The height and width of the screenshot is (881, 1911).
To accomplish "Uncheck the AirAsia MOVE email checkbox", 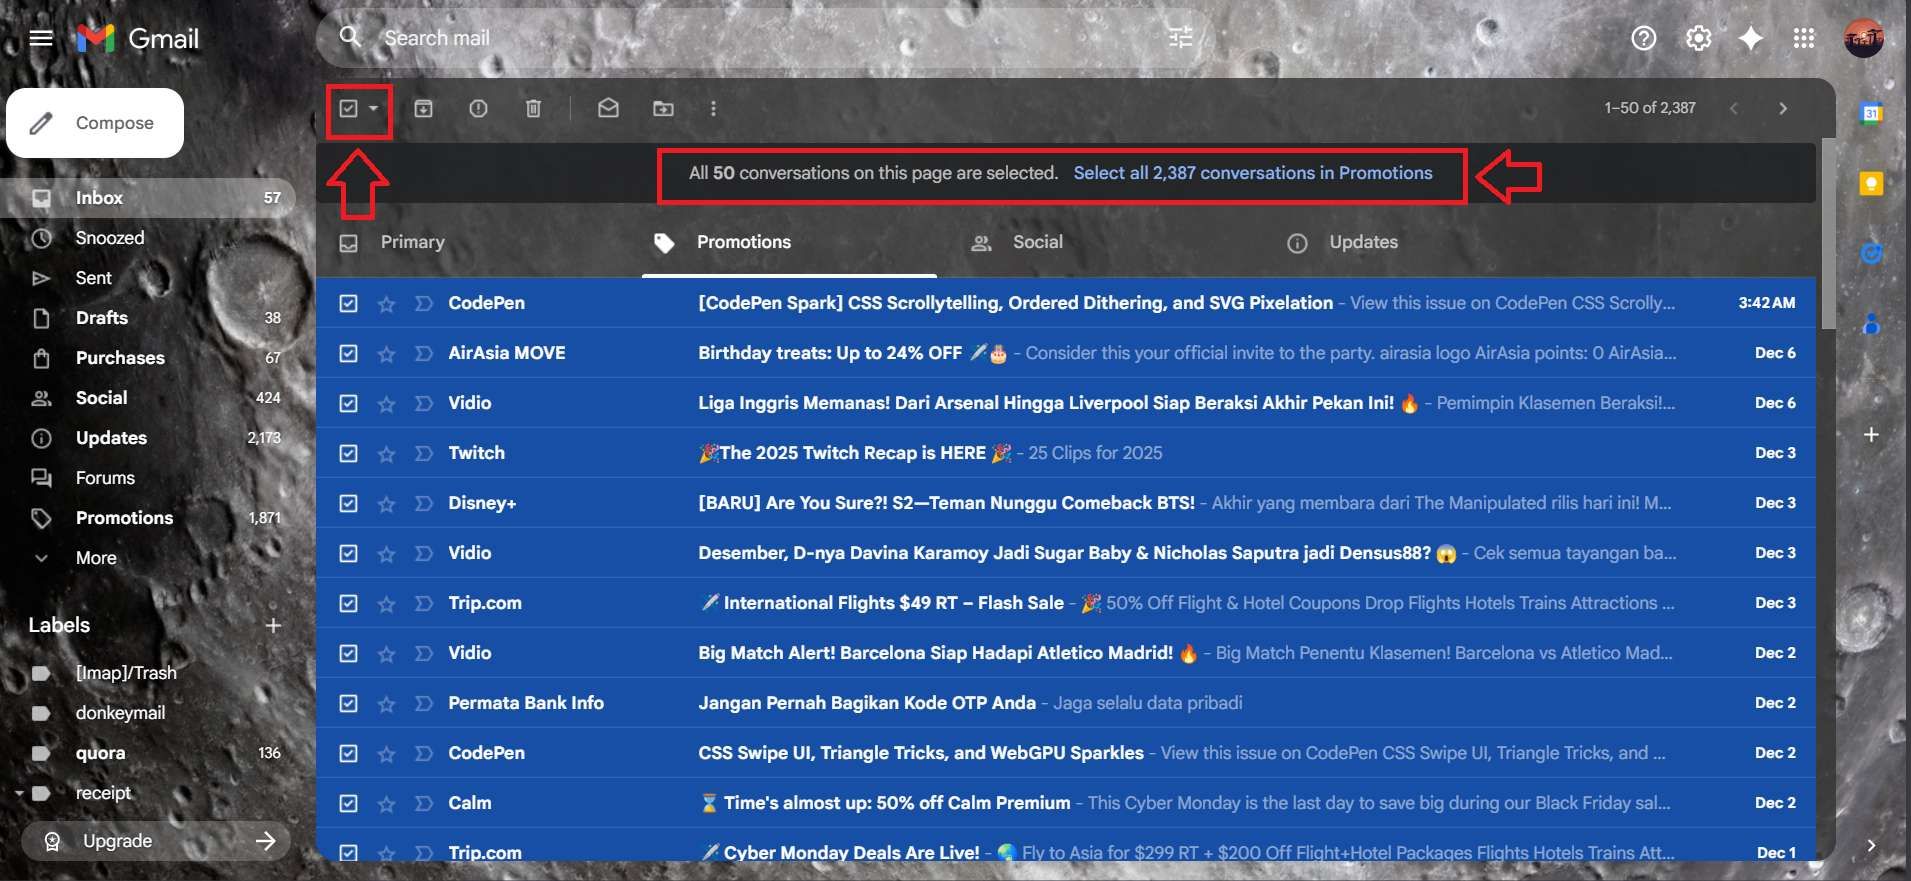I will click(348, 353).
